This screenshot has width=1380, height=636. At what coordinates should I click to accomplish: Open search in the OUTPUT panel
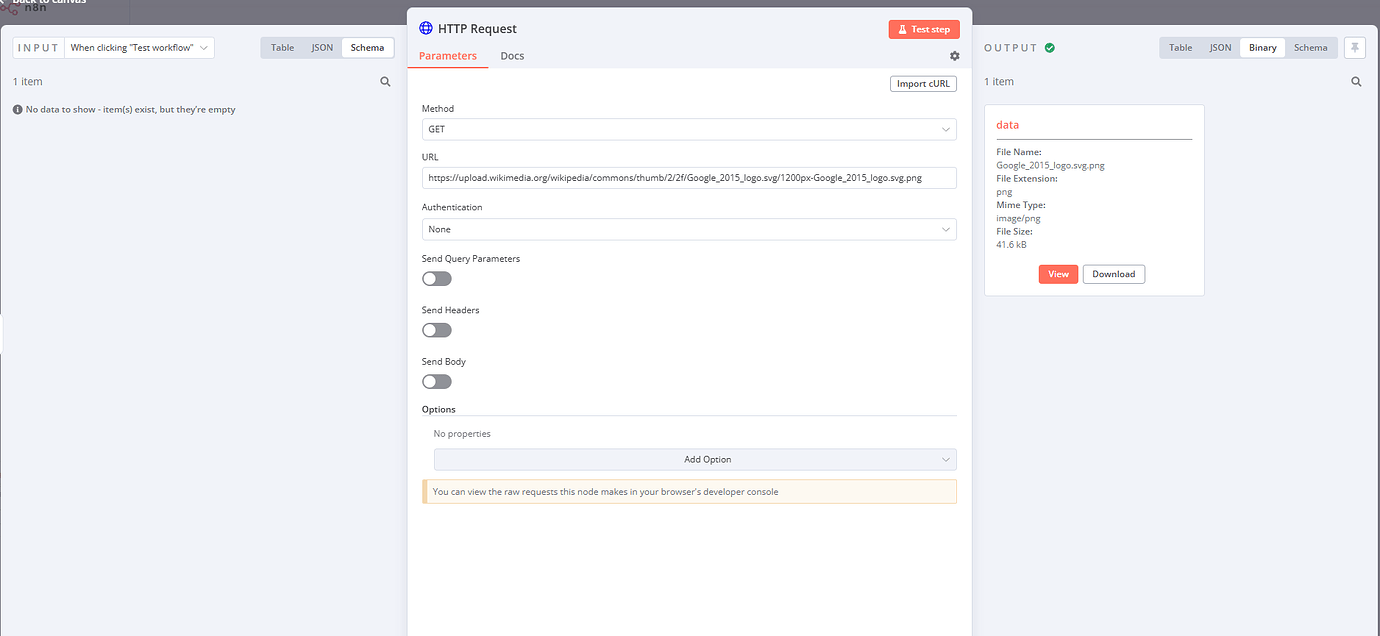tap(1356, 81)
